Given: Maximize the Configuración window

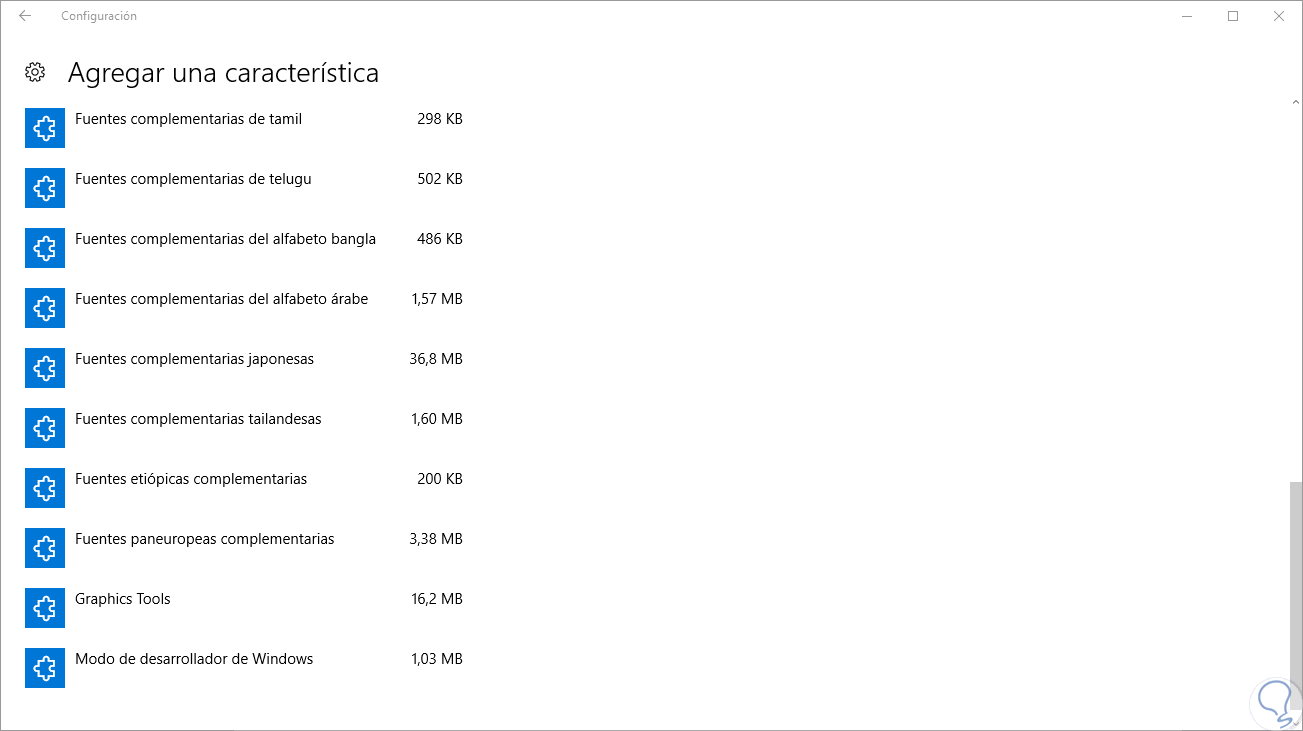Looking at the screenshot, I should (x=1233, y=16).
